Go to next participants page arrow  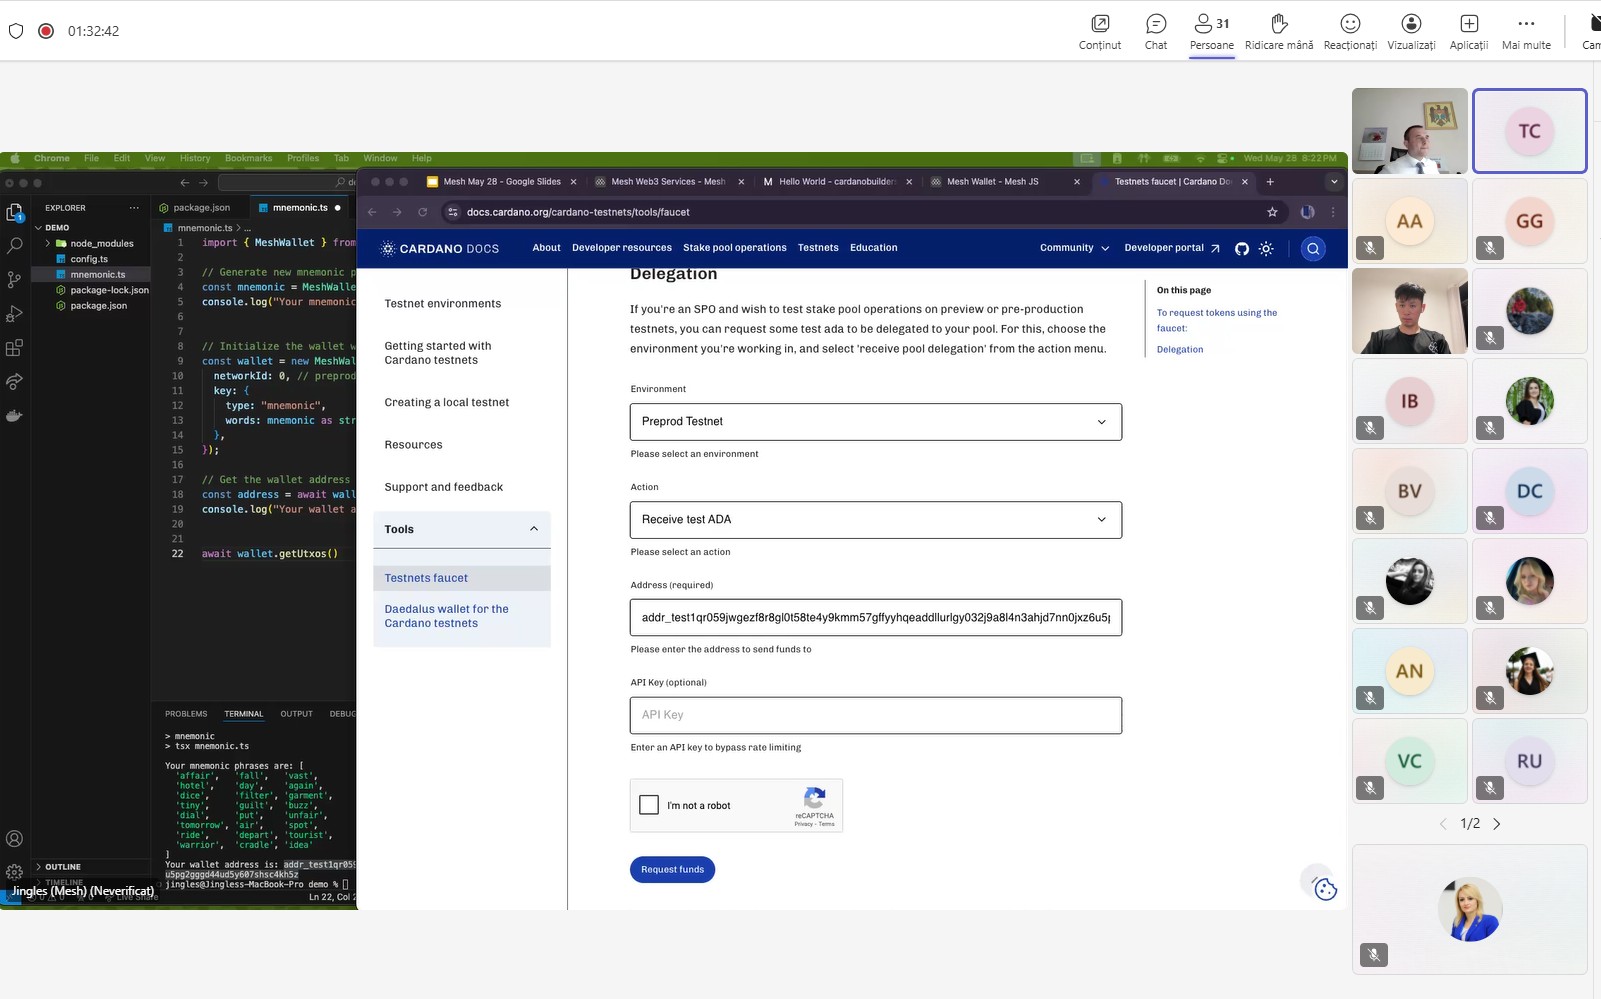coord(1497,824)
